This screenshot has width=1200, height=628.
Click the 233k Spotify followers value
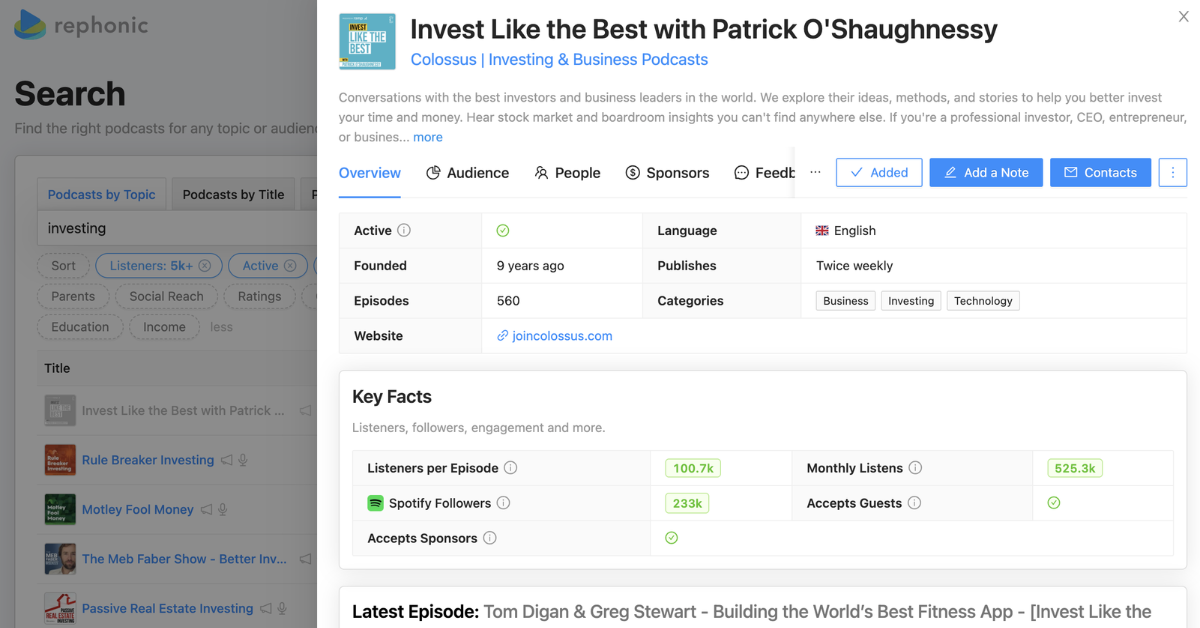687,503
